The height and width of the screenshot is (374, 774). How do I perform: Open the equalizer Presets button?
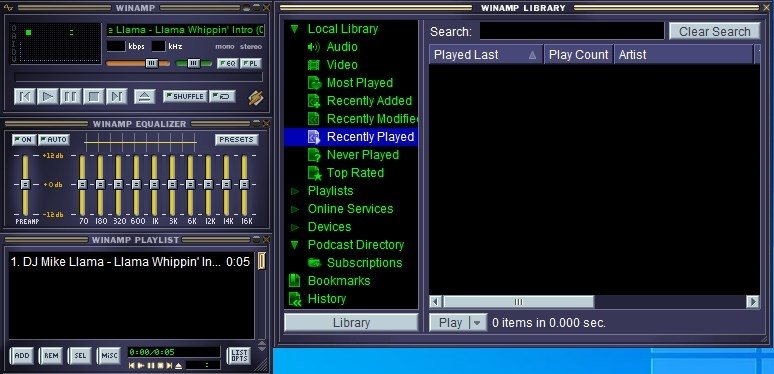(236, 140)
